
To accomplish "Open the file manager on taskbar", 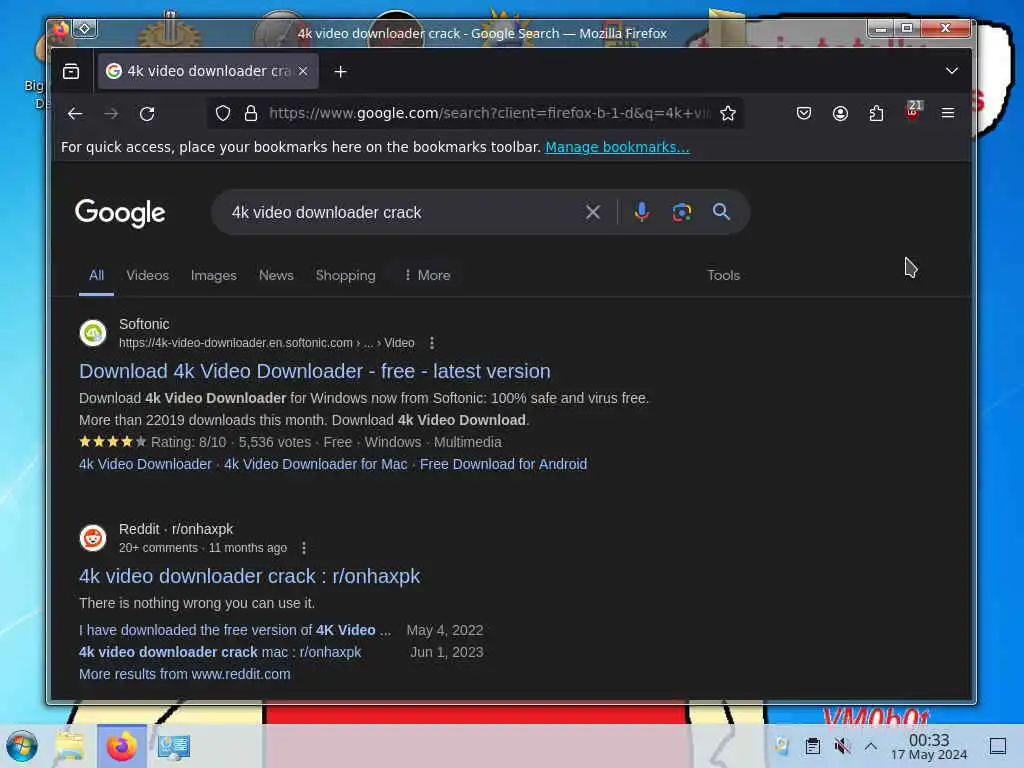I will click(70, 746).
